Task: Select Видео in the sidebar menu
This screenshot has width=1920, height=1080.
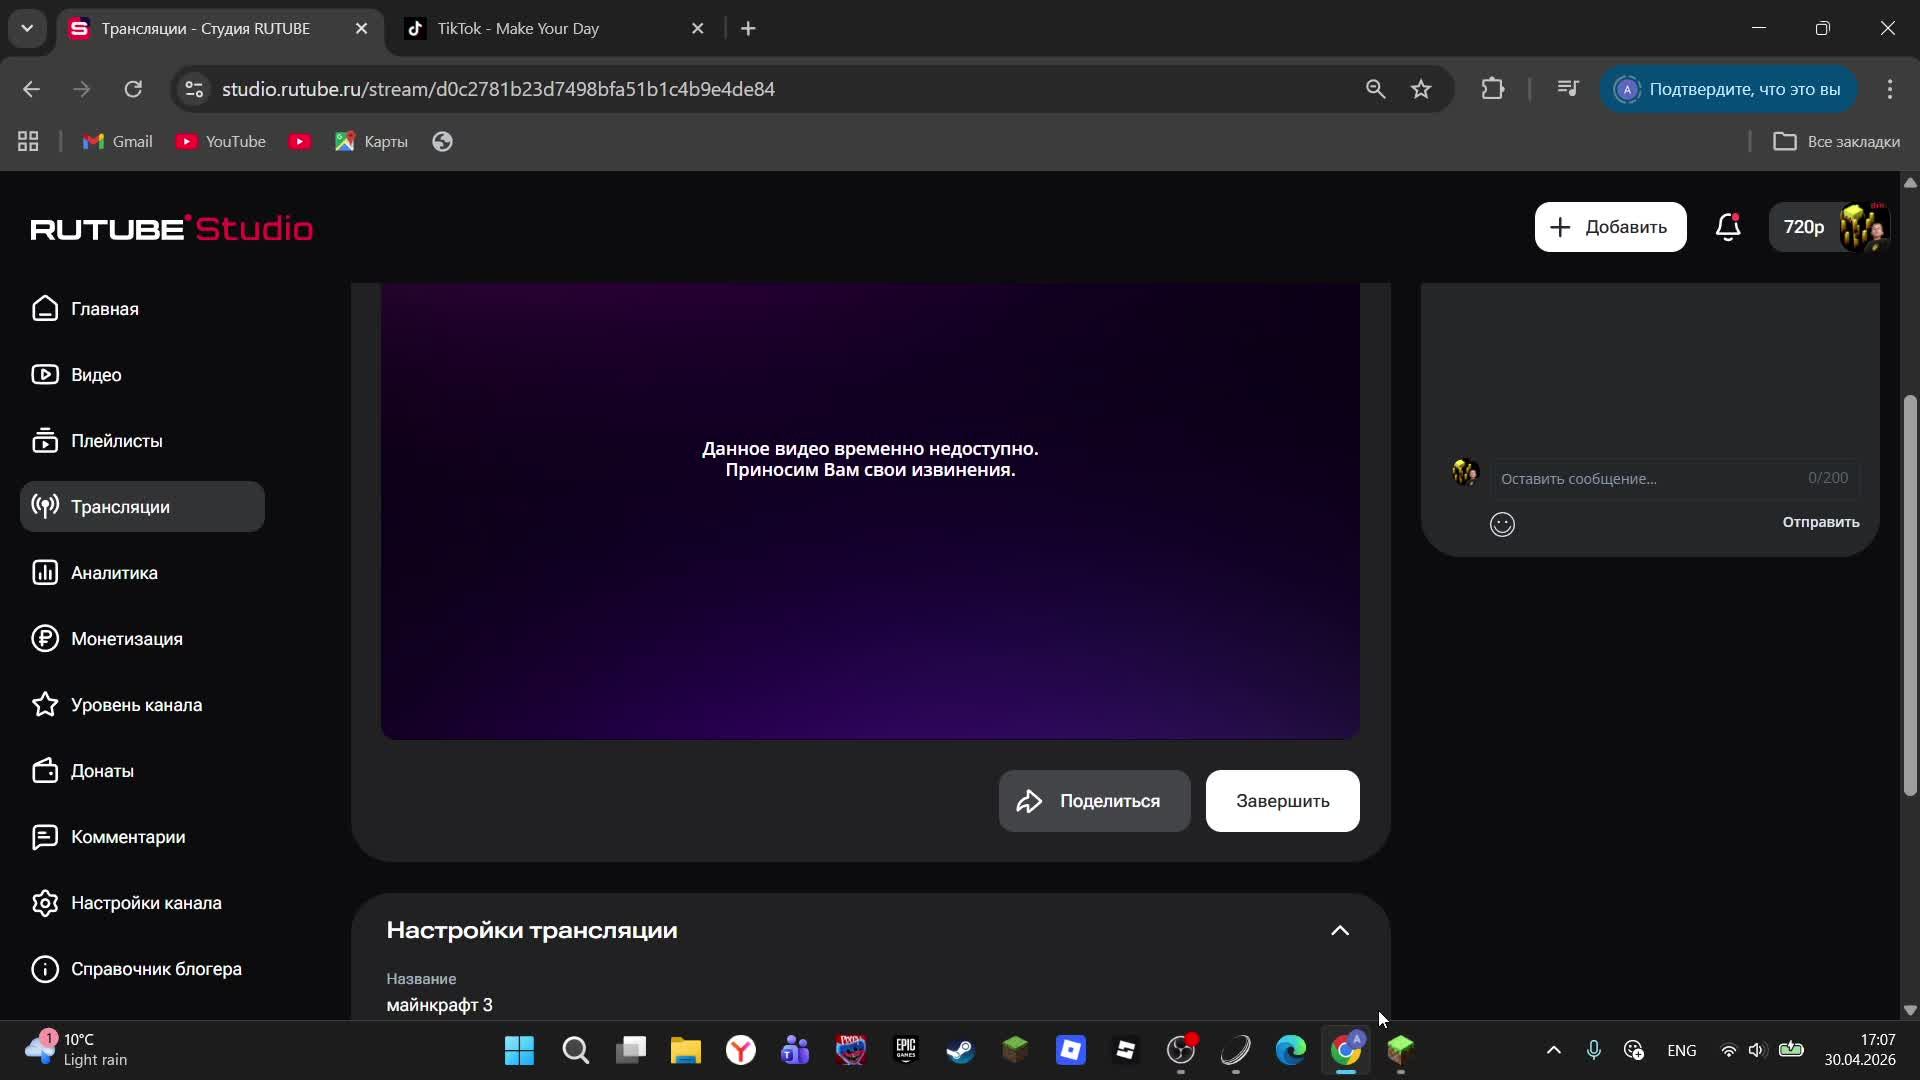Action: click(96, 375)
